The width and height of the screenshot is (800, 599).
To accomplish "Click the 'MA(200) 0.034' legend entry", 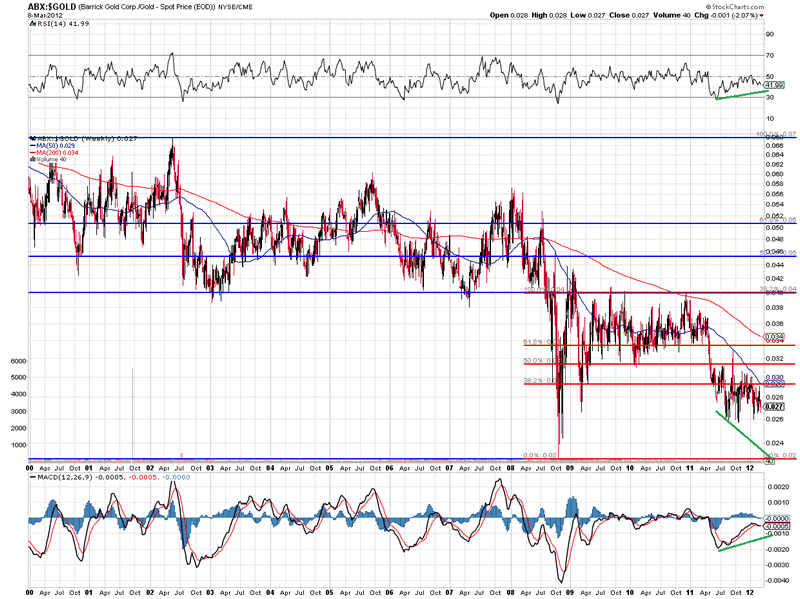I will point(58,153).
